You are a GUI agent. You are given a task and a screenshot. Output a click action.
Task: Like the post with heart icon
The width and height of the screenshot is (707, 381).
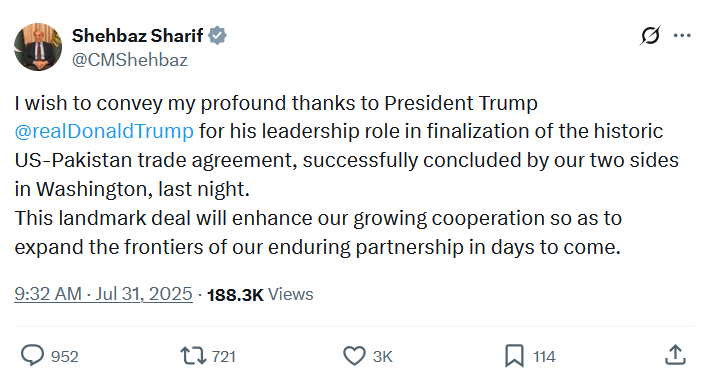(x=354, y=356)
